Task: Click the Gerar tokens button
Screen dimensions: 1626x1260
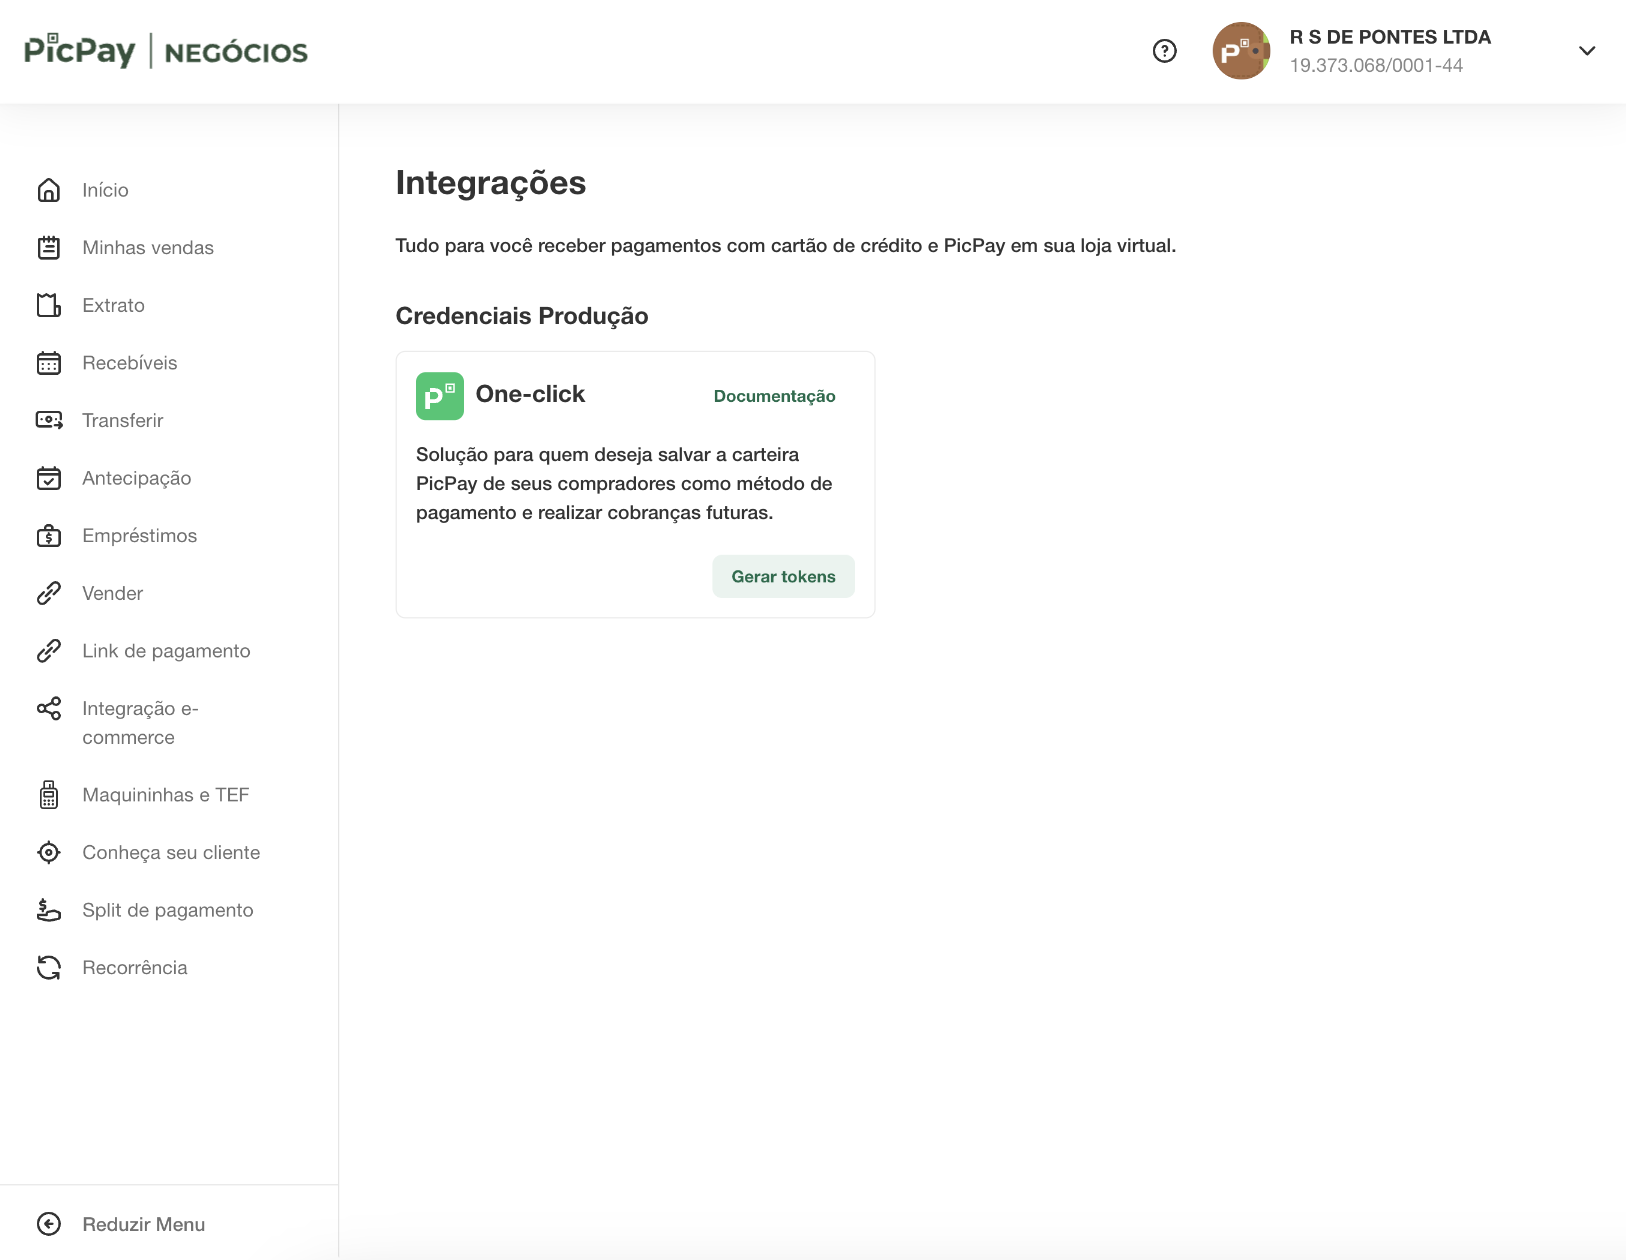Action: pyautogui.click(x=784, y=577)
